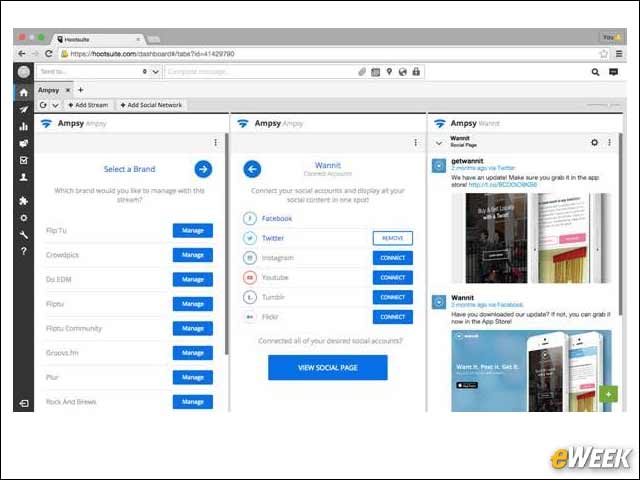Open the Home streams sidebar icon

(24, 92)
